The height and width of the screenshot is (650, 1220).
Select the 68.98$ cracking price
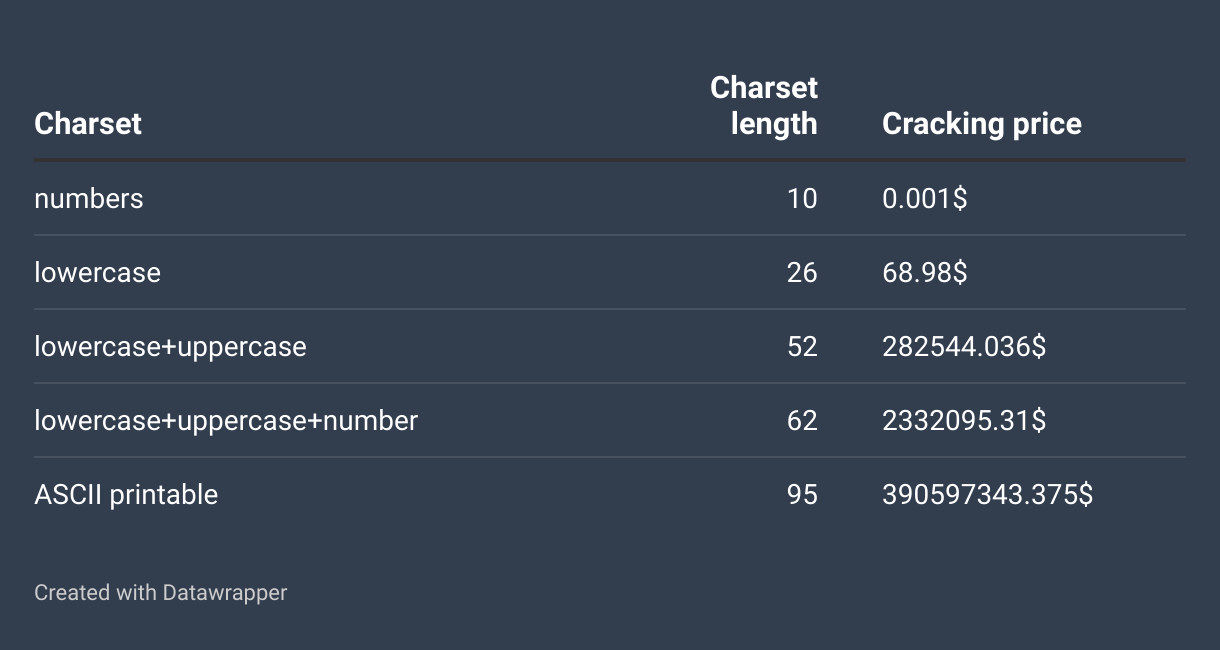[x=924, y=273]
